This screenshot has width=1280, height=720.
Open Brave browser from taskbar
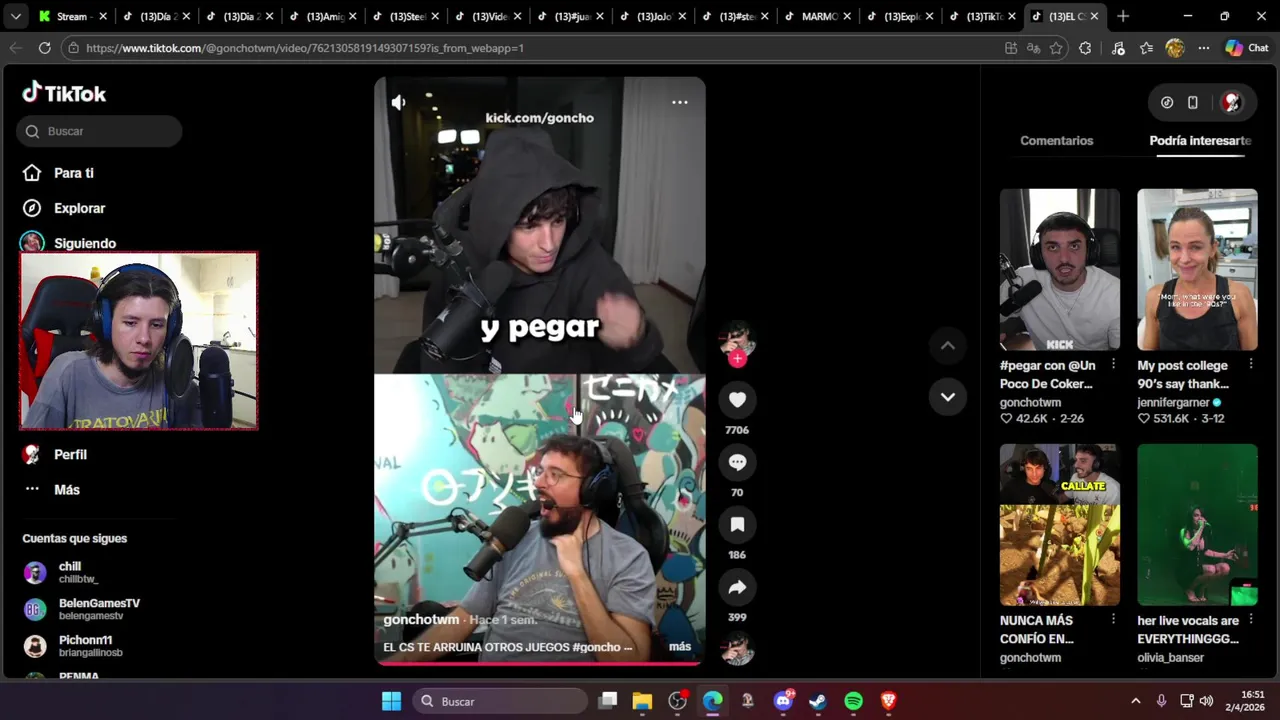[888, 701]
